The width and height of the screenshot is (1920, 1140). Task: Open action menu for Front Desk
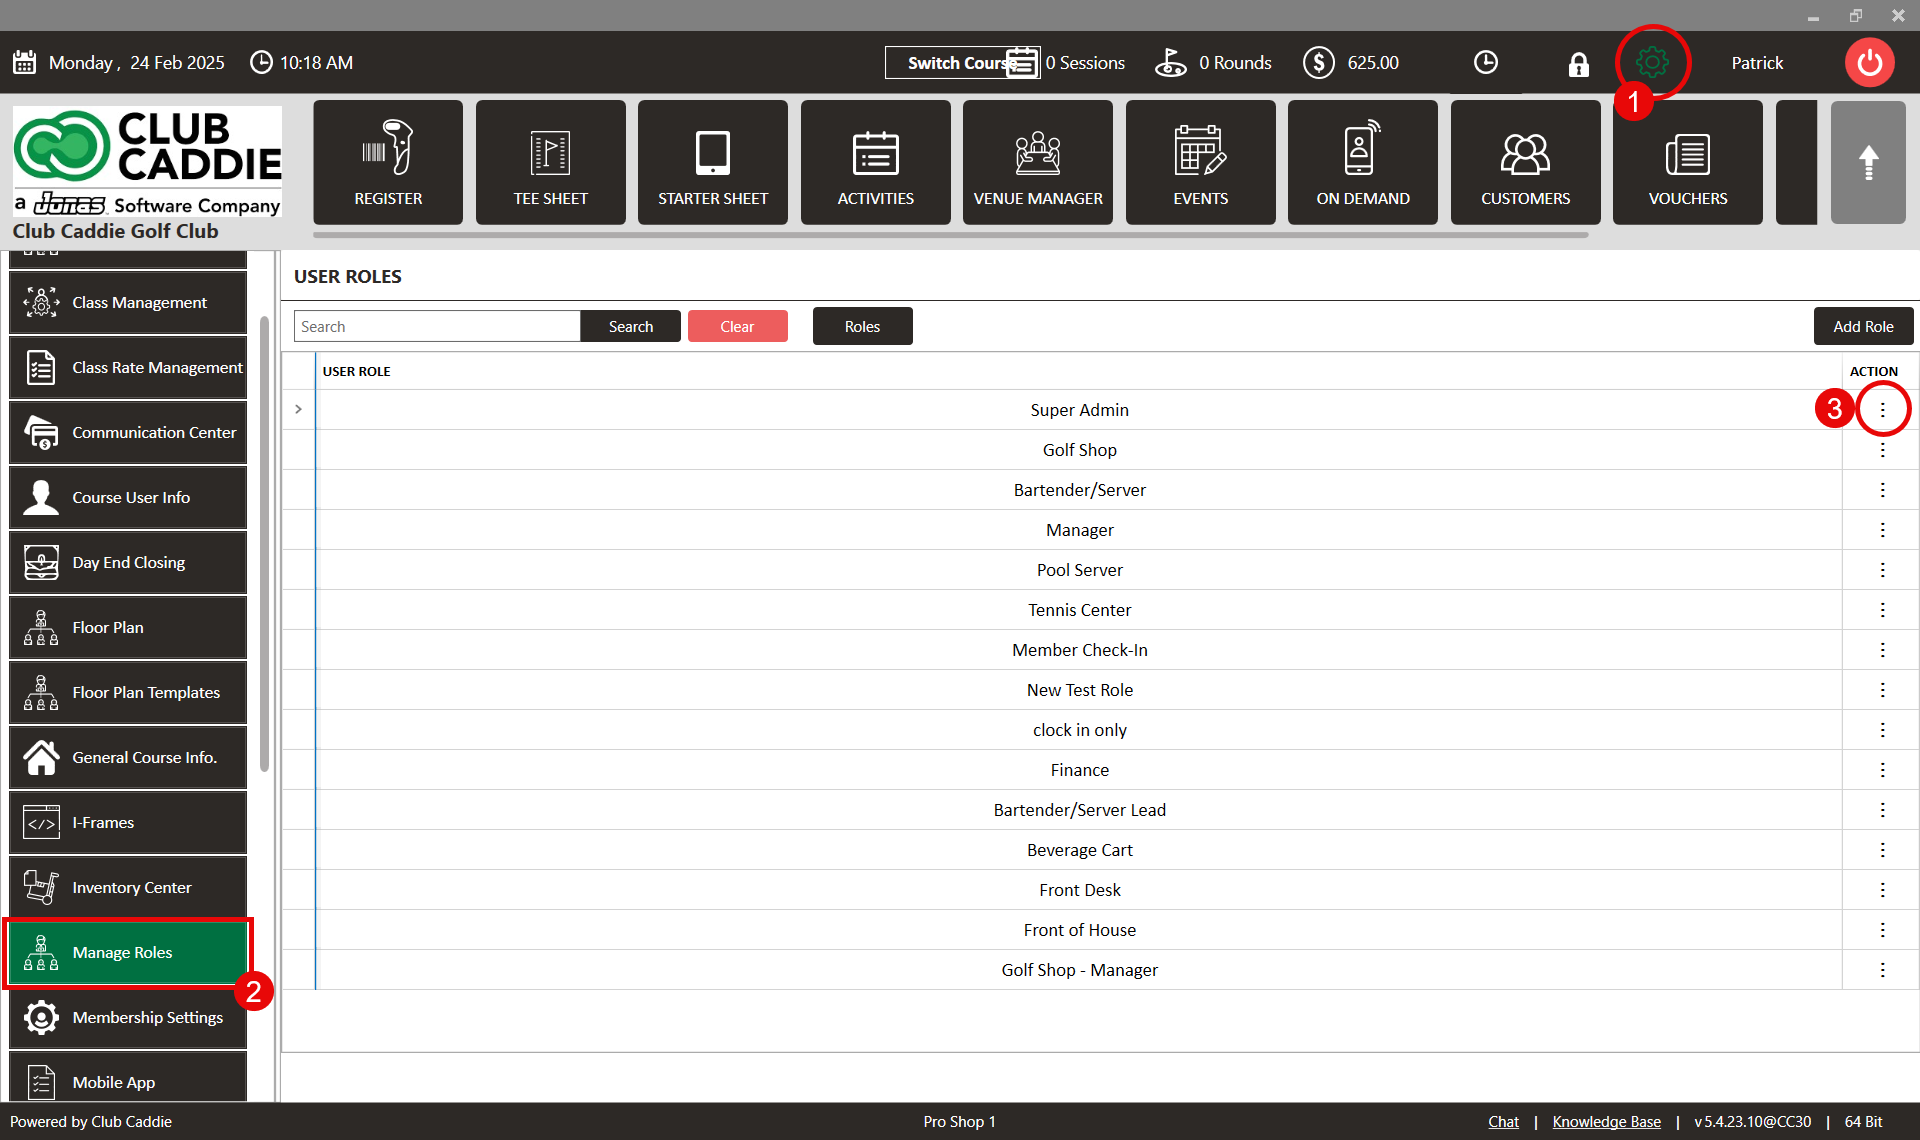[x=1882, y=890]
